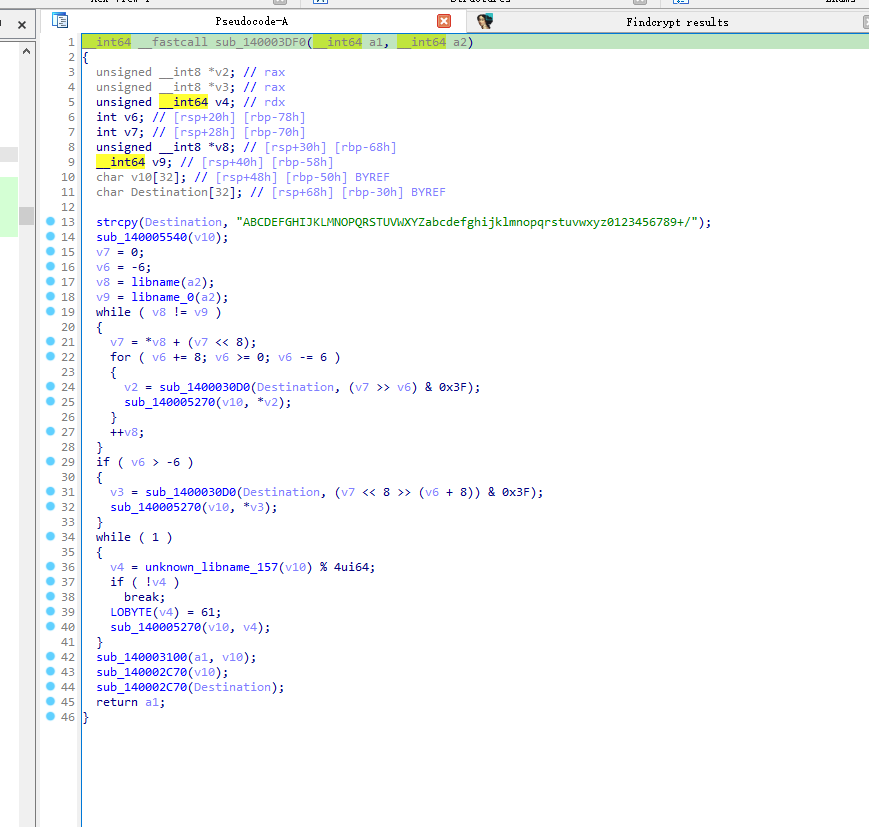Click the breakpoint dot on line 31
869x827 pixels.
pos(50,492)
